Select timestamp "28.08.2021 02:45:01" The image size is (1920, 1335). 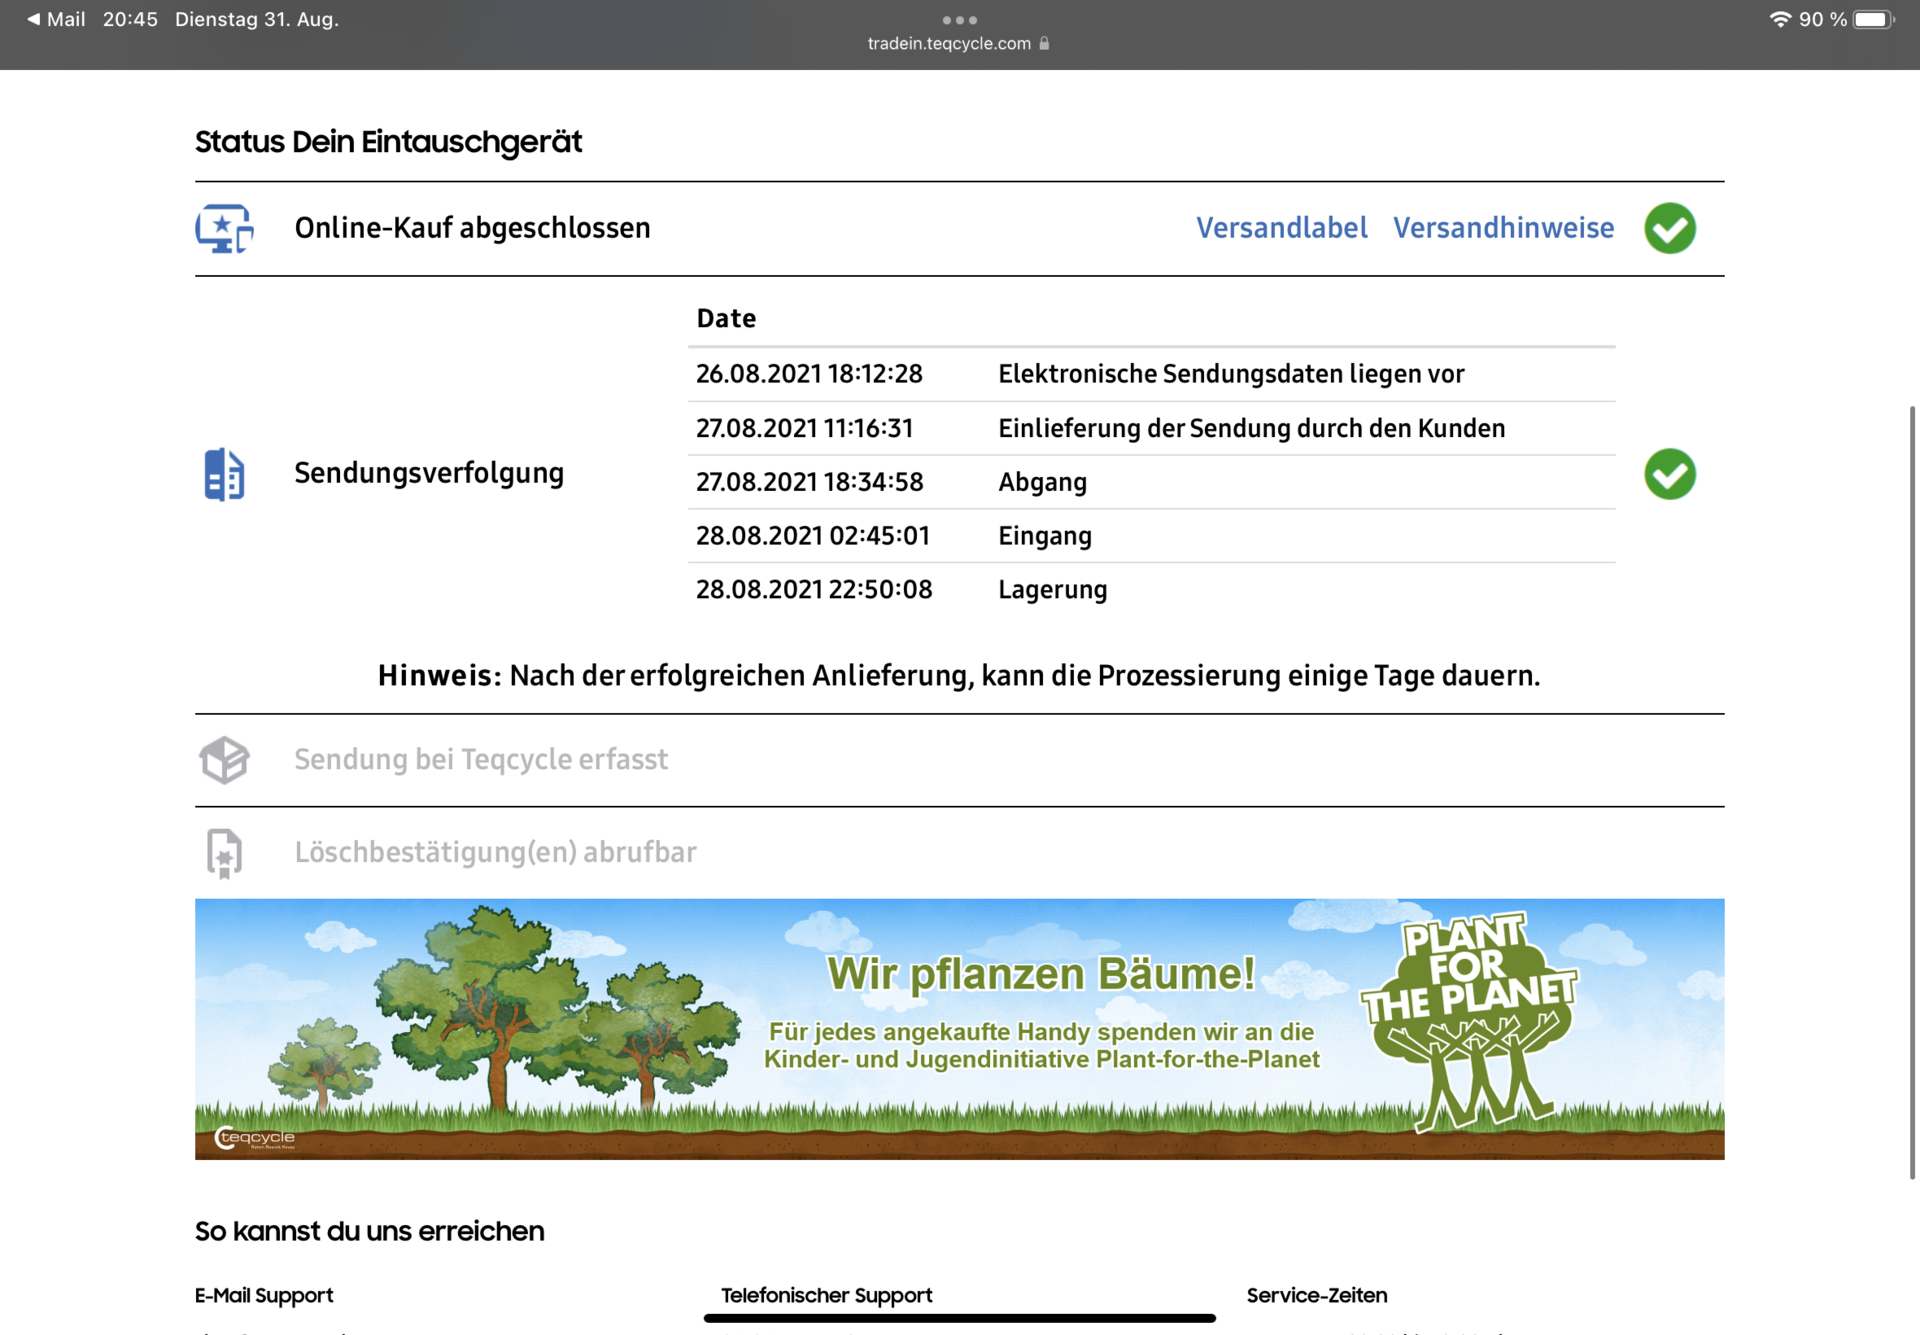pos(813,536)
